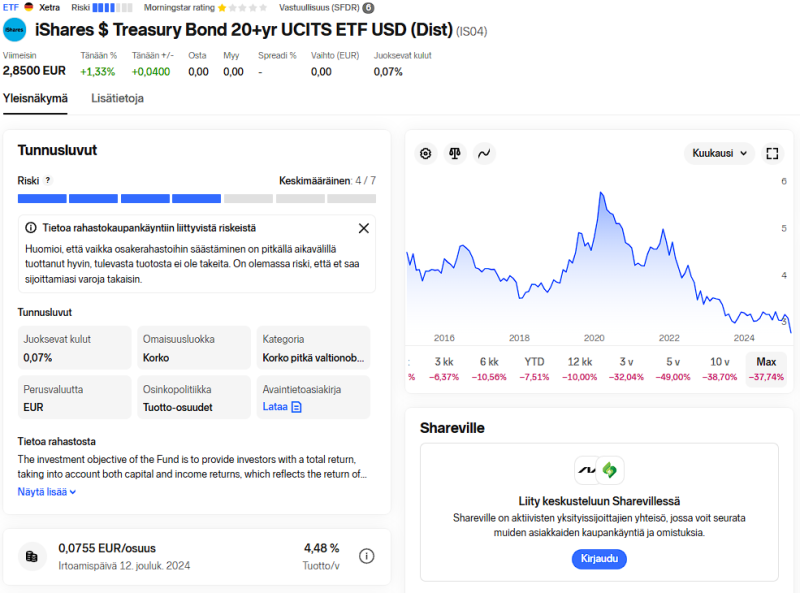Image resolution: width=800 pixels, height=593 pixels.
Task: Open the Kuukausi interval dropdown
Action: click(x=719, y=153)
